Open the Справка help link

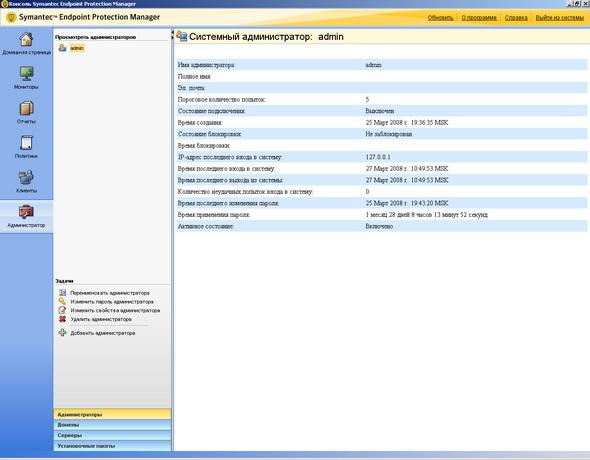(x=516, y=18)
